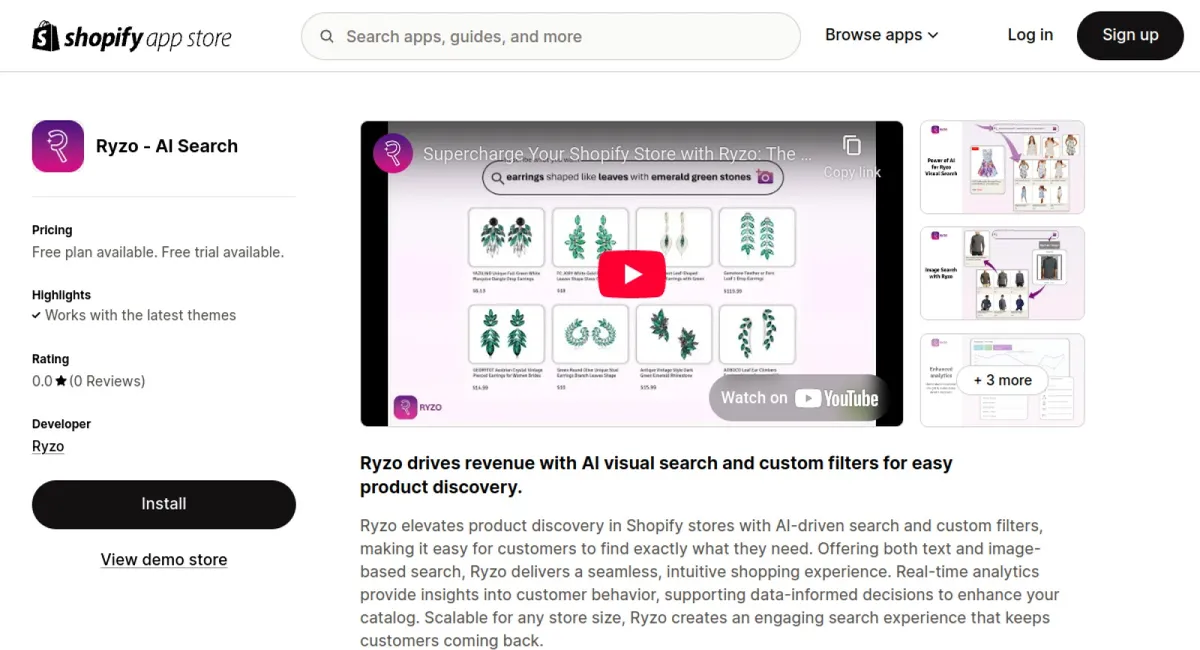Click the Install button
The image size is (1200, 650).
click(164, 504)
